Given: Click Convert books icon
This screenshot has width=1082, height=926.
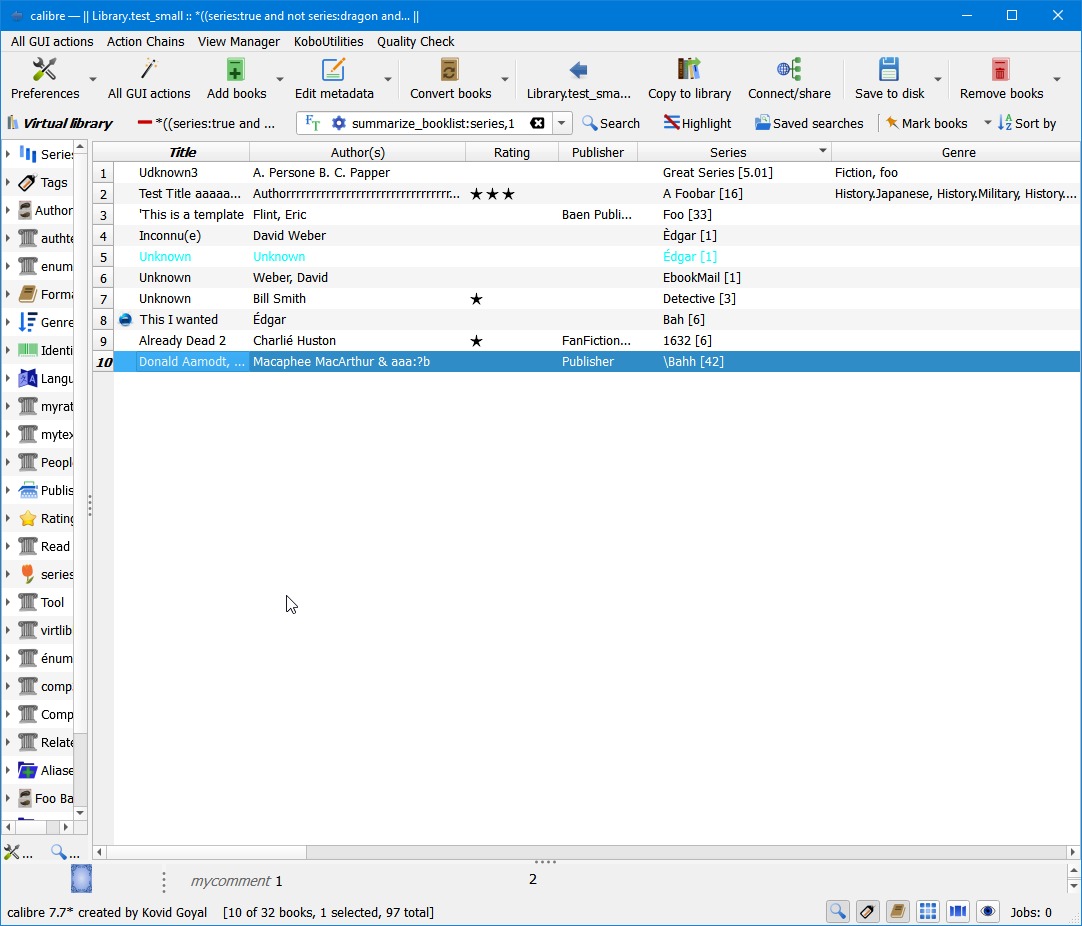Looking at the screenshot, I should tap(450, 70).
